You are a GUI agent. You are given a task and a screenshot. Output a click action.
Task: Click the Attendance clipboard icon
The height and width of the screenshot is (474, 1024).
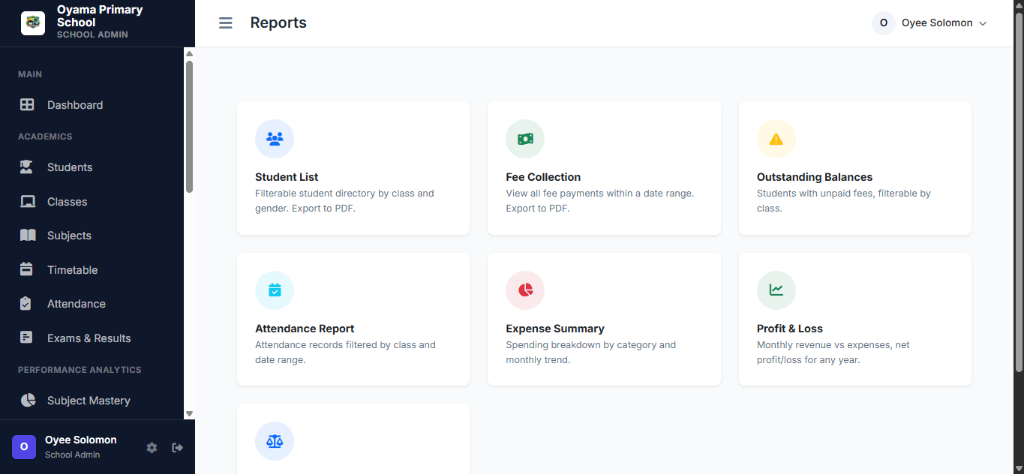coord(26,304)
